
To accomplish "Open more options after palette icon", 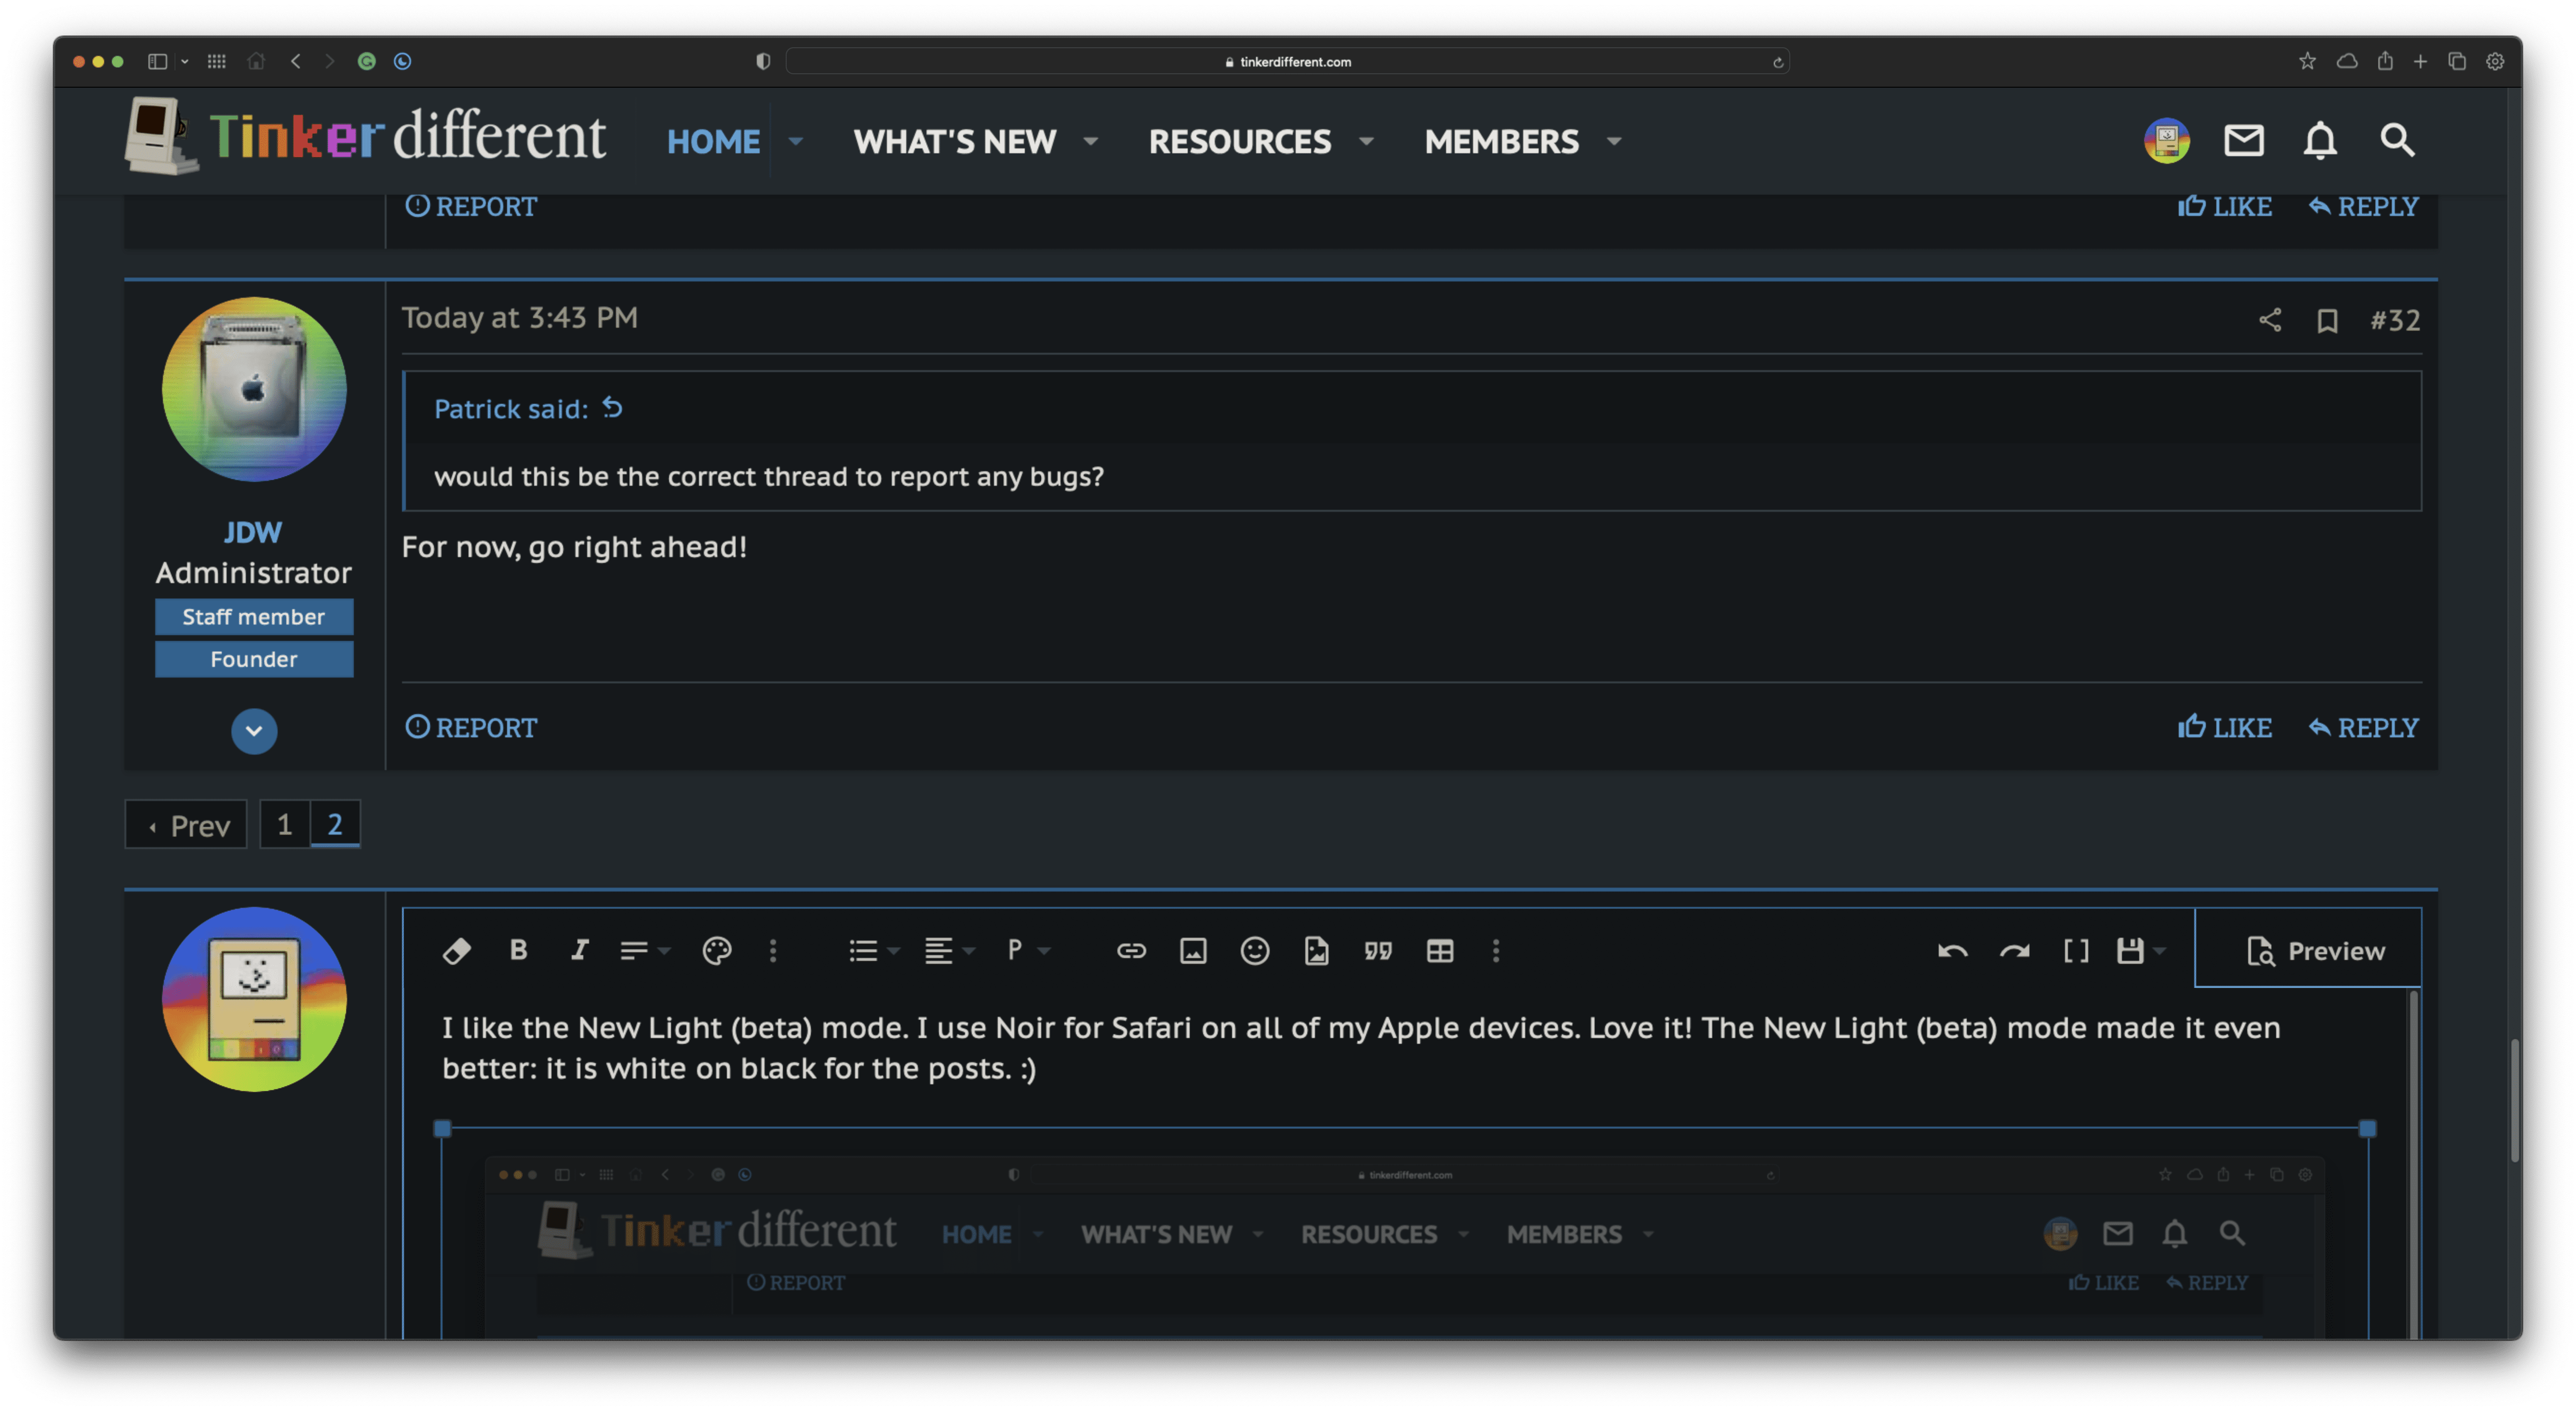I will tap(773, 950).
